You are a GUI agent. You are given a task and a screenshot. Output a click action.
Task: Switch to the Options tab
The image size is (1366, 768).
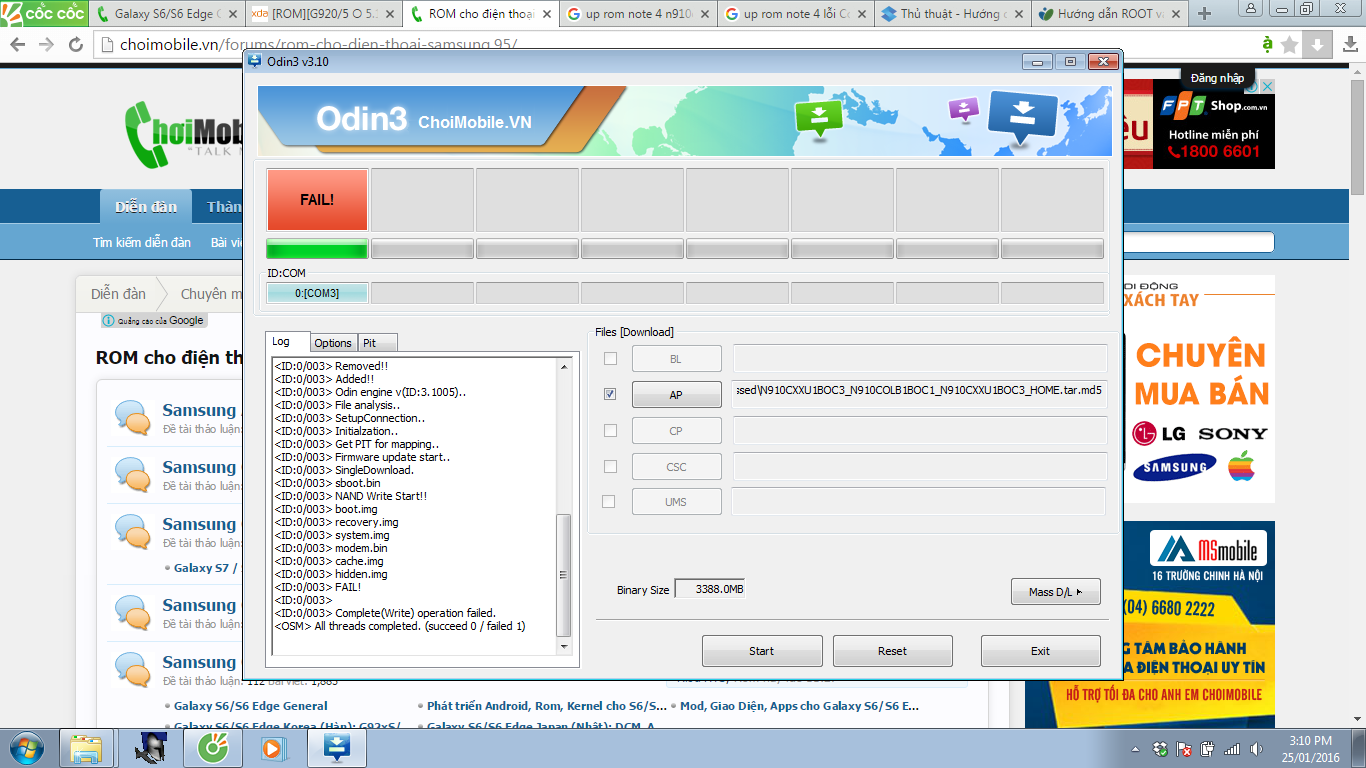(333, 343)
